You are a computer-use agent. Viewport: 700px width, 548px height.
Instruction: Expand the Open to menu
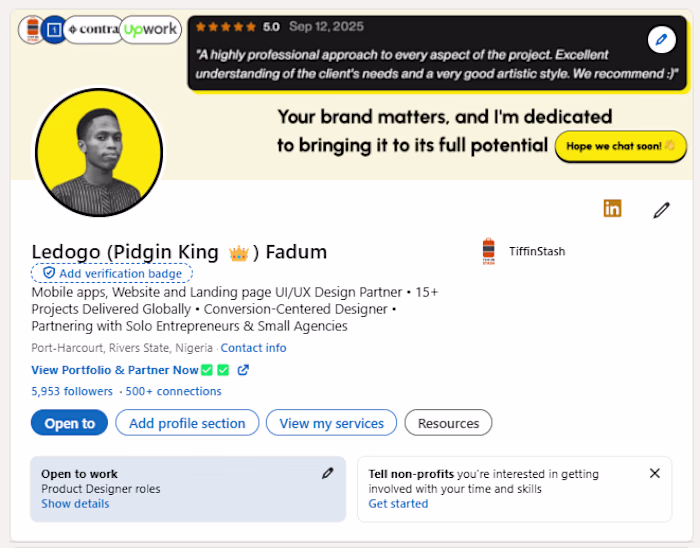69,423
